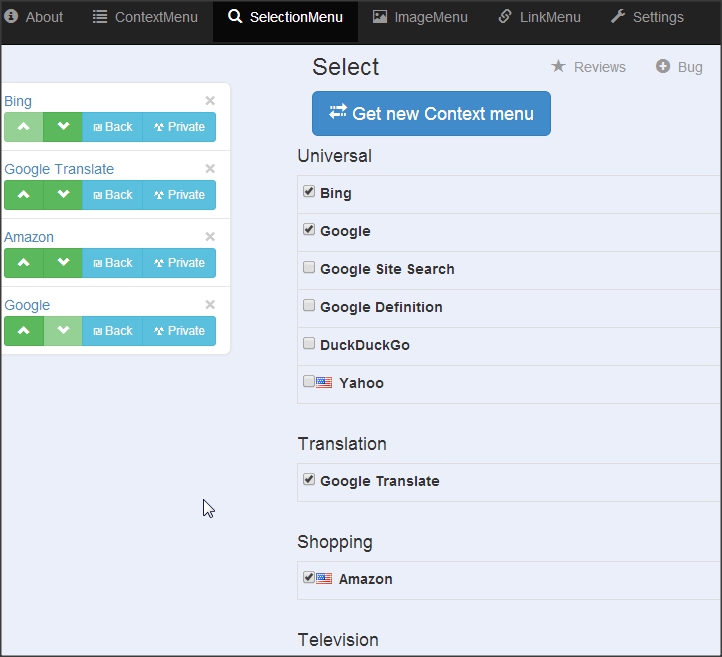The height and width of the screenshot is (657, 722).
Task: Open the Settings tab
Action: [647, 17]
